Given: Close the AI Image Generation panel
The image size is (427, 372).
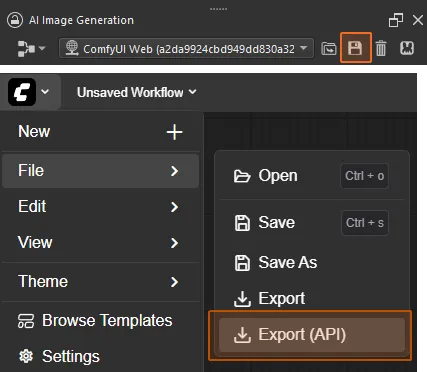Looking at the screenshot, I should (x=418, y=20).
